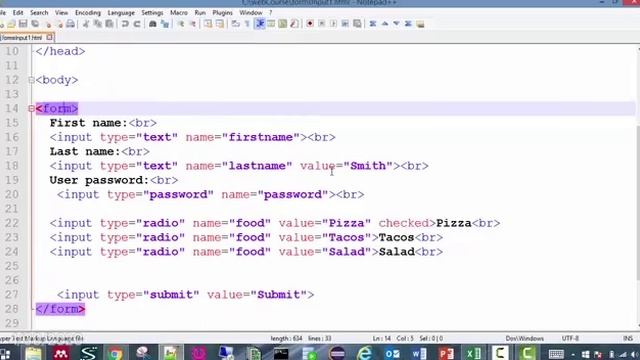
Task: Click the Replace toolbar icon
Action: pyautogui.click(x=165, y=24)
